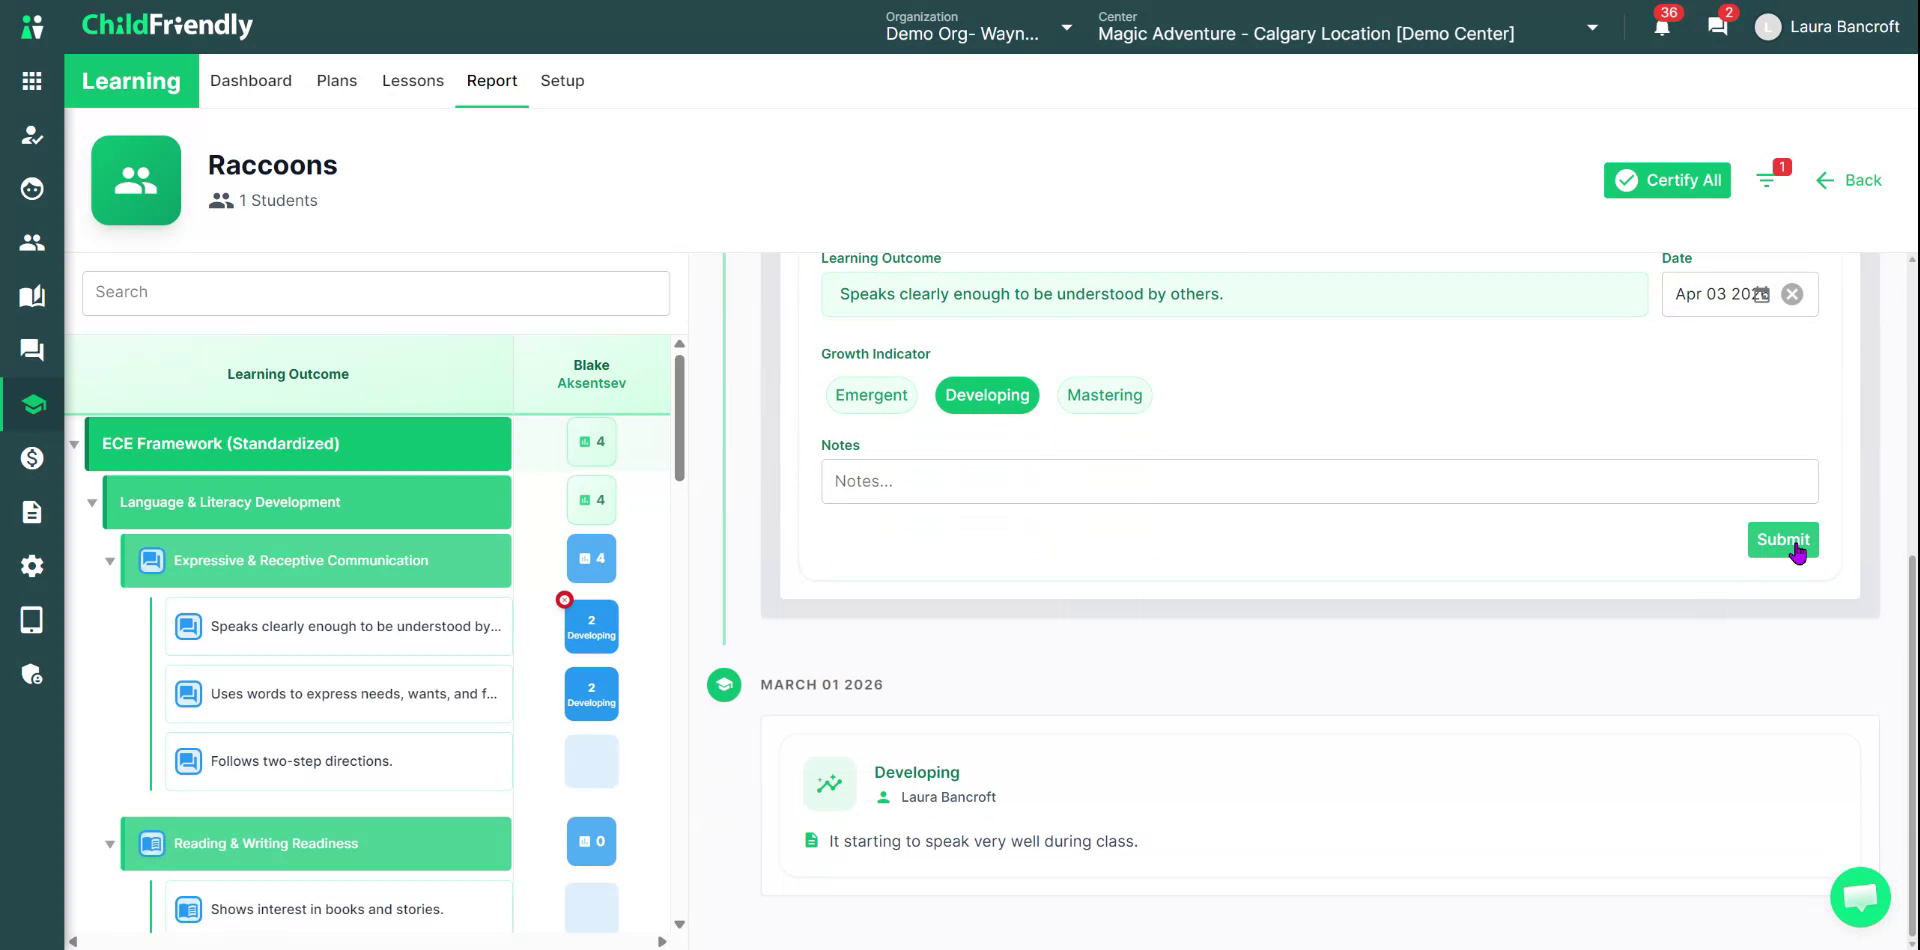This screenshot has width=1920, height=950.
Task: Click the March 01 2026 timeline marker
Action: point(724,685)
